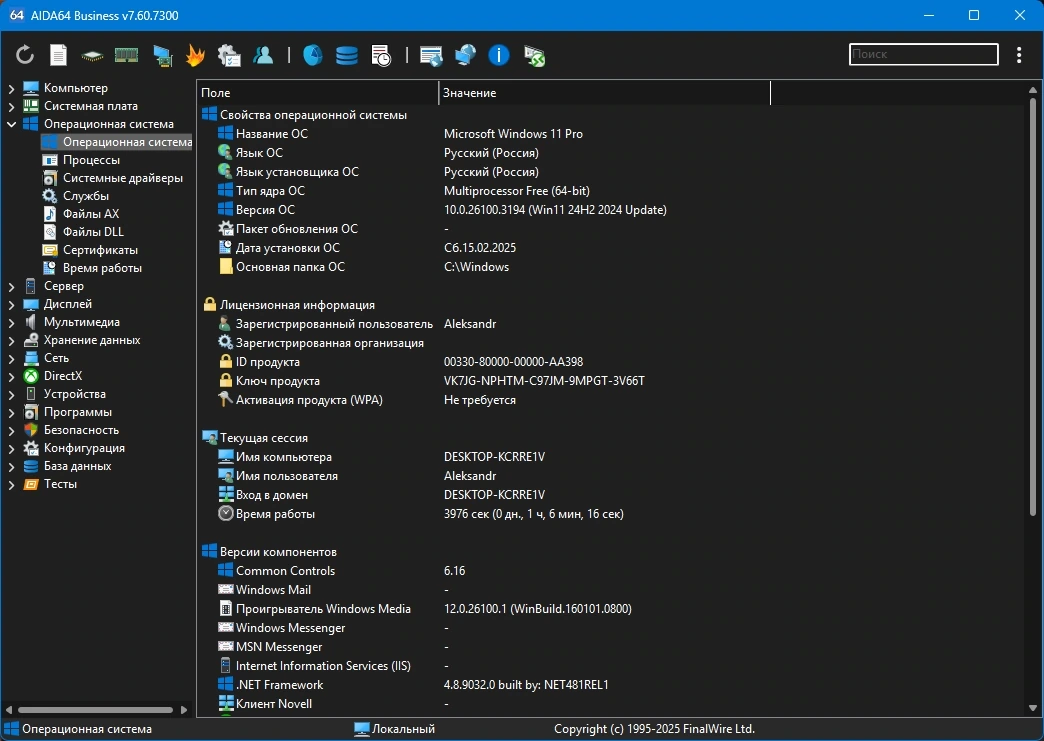1044x741 pixels.
Task: Open the Report document icon
Action: click(59, 55)
